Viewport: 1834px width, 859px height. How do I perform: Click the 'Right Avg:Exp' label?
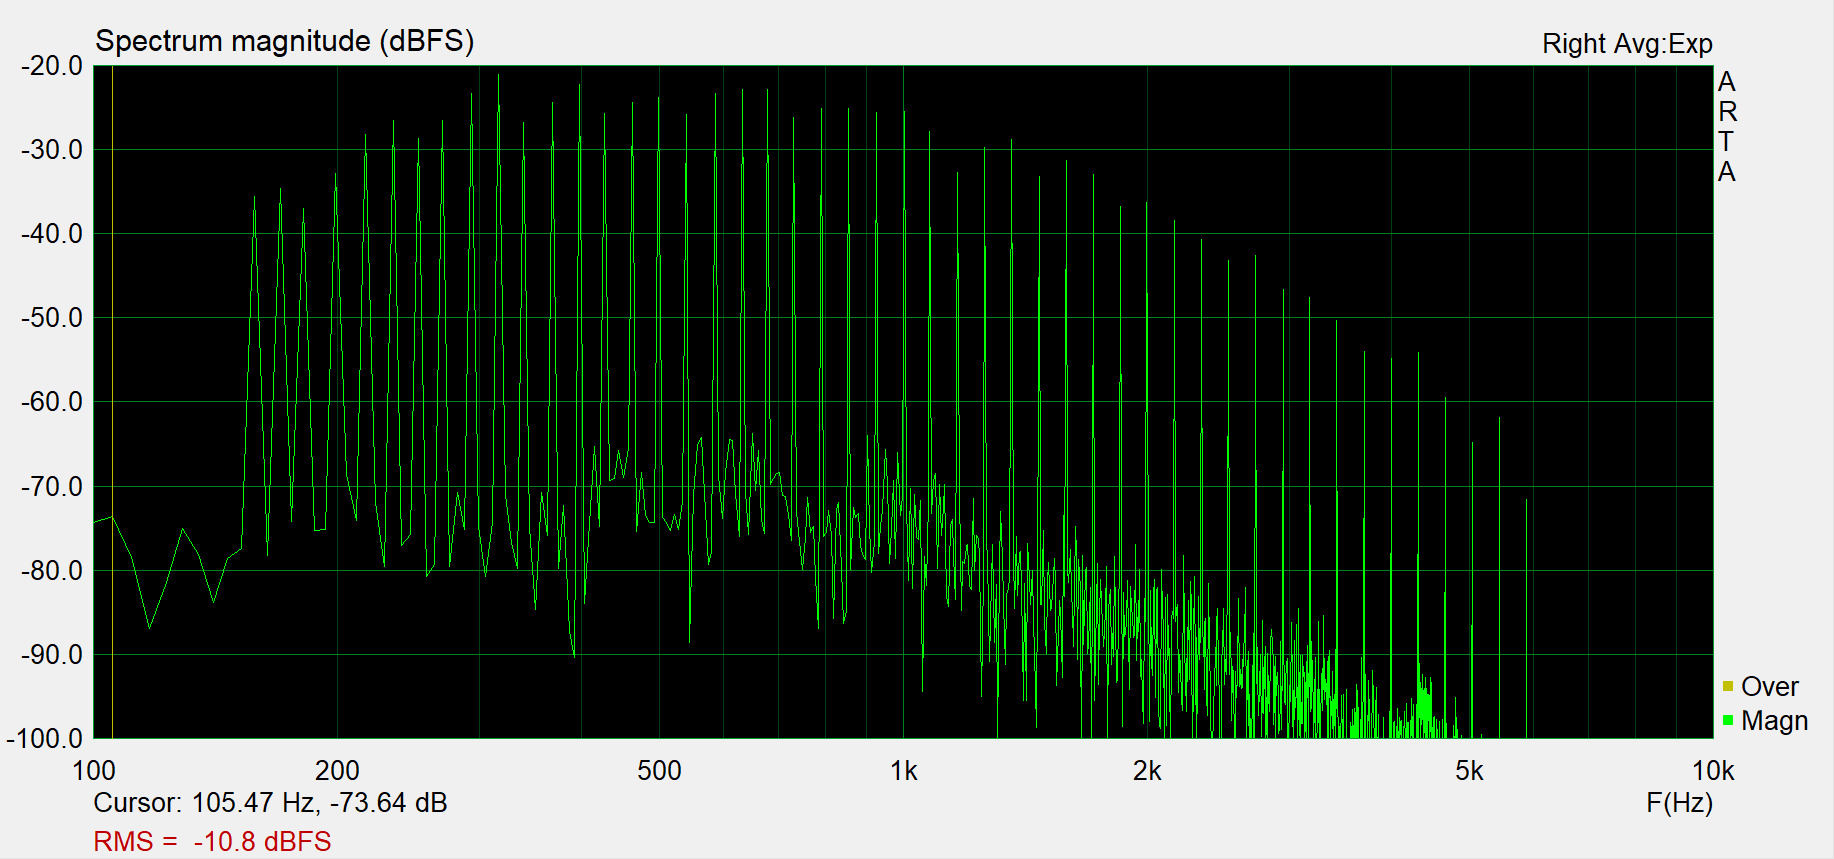[x=1627, y=44]
